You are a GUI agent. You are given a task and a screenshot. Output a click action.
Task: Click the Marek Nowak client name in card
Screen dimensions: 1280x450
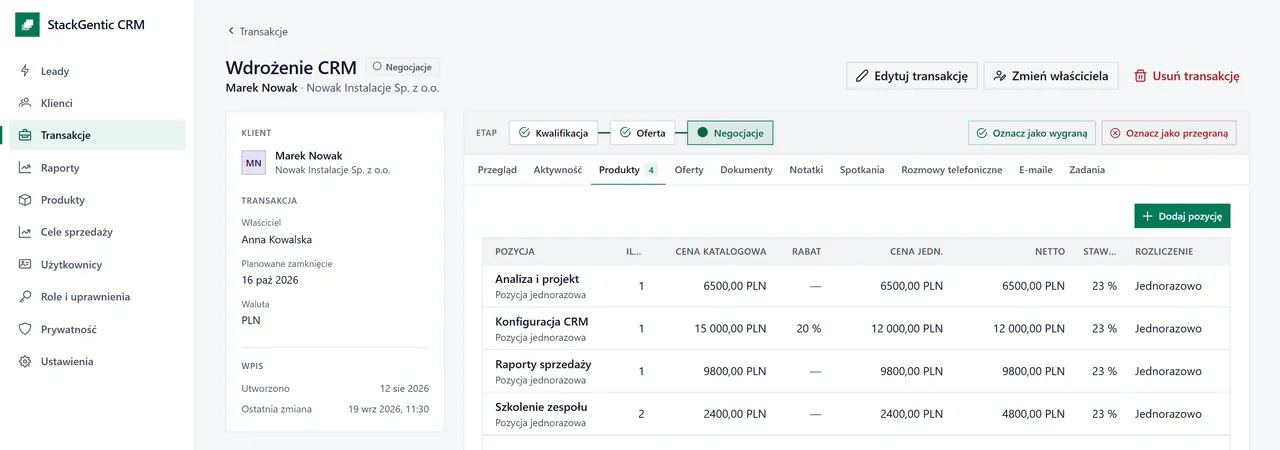click(x=308, y=156)
